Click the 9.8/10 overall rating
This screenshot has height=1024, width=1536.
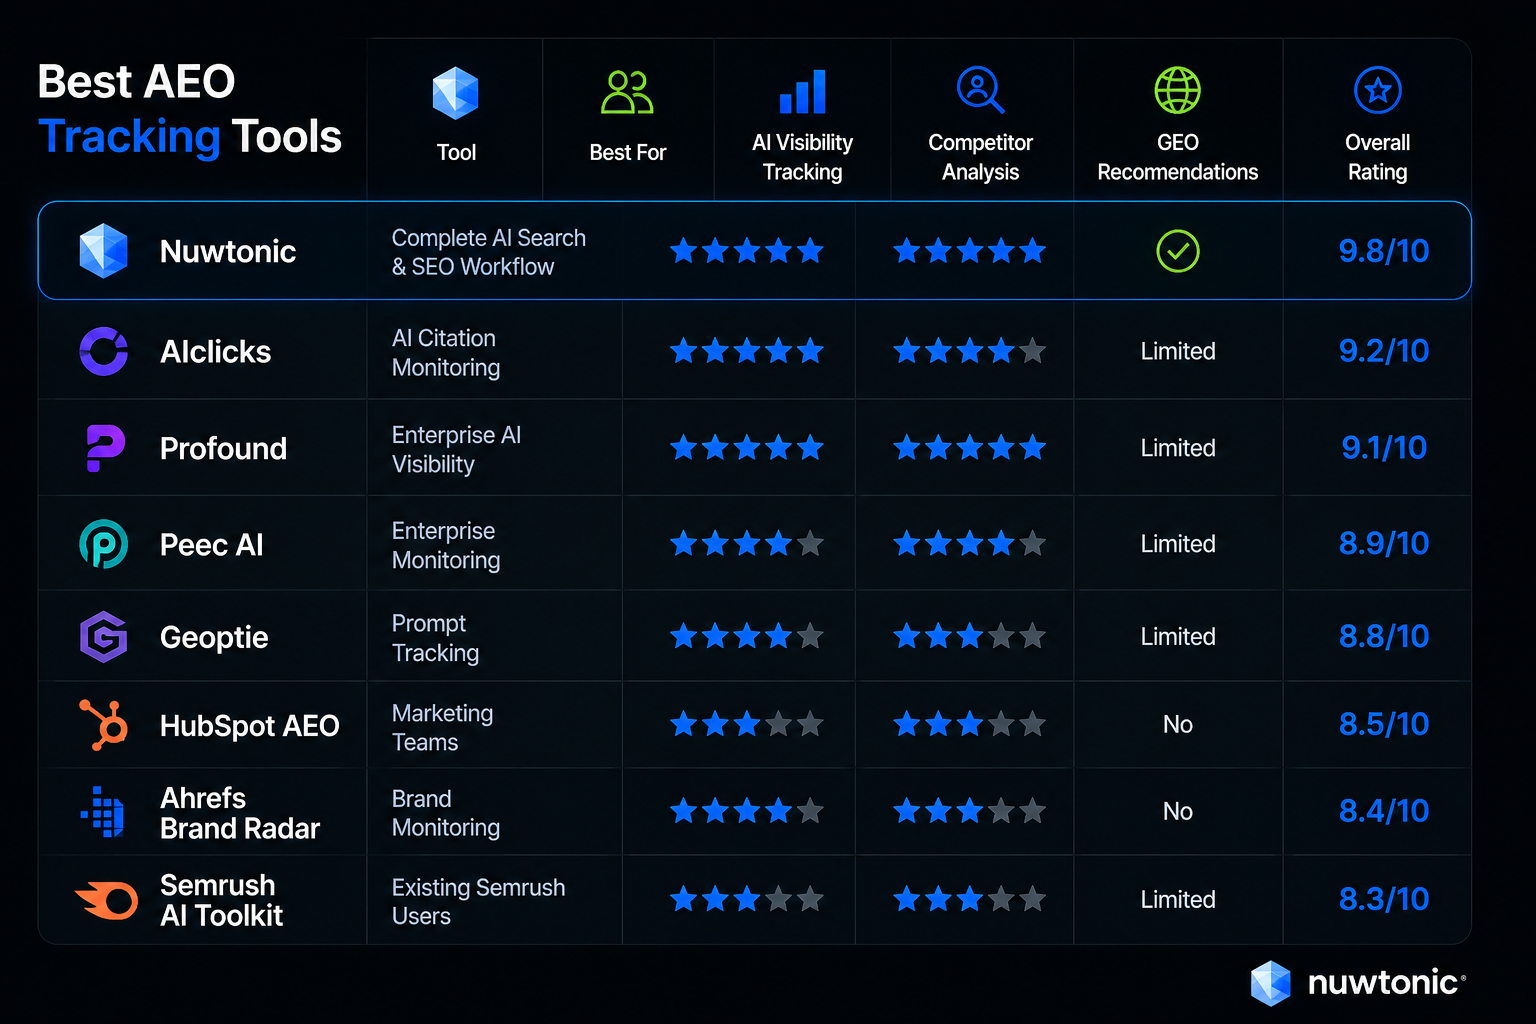pos(1384,251)
